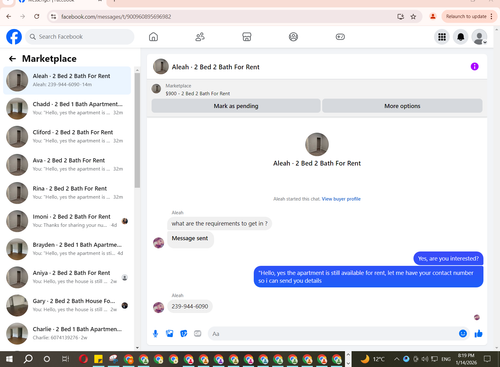Go to Facebook Home icon

coord(153,37)
